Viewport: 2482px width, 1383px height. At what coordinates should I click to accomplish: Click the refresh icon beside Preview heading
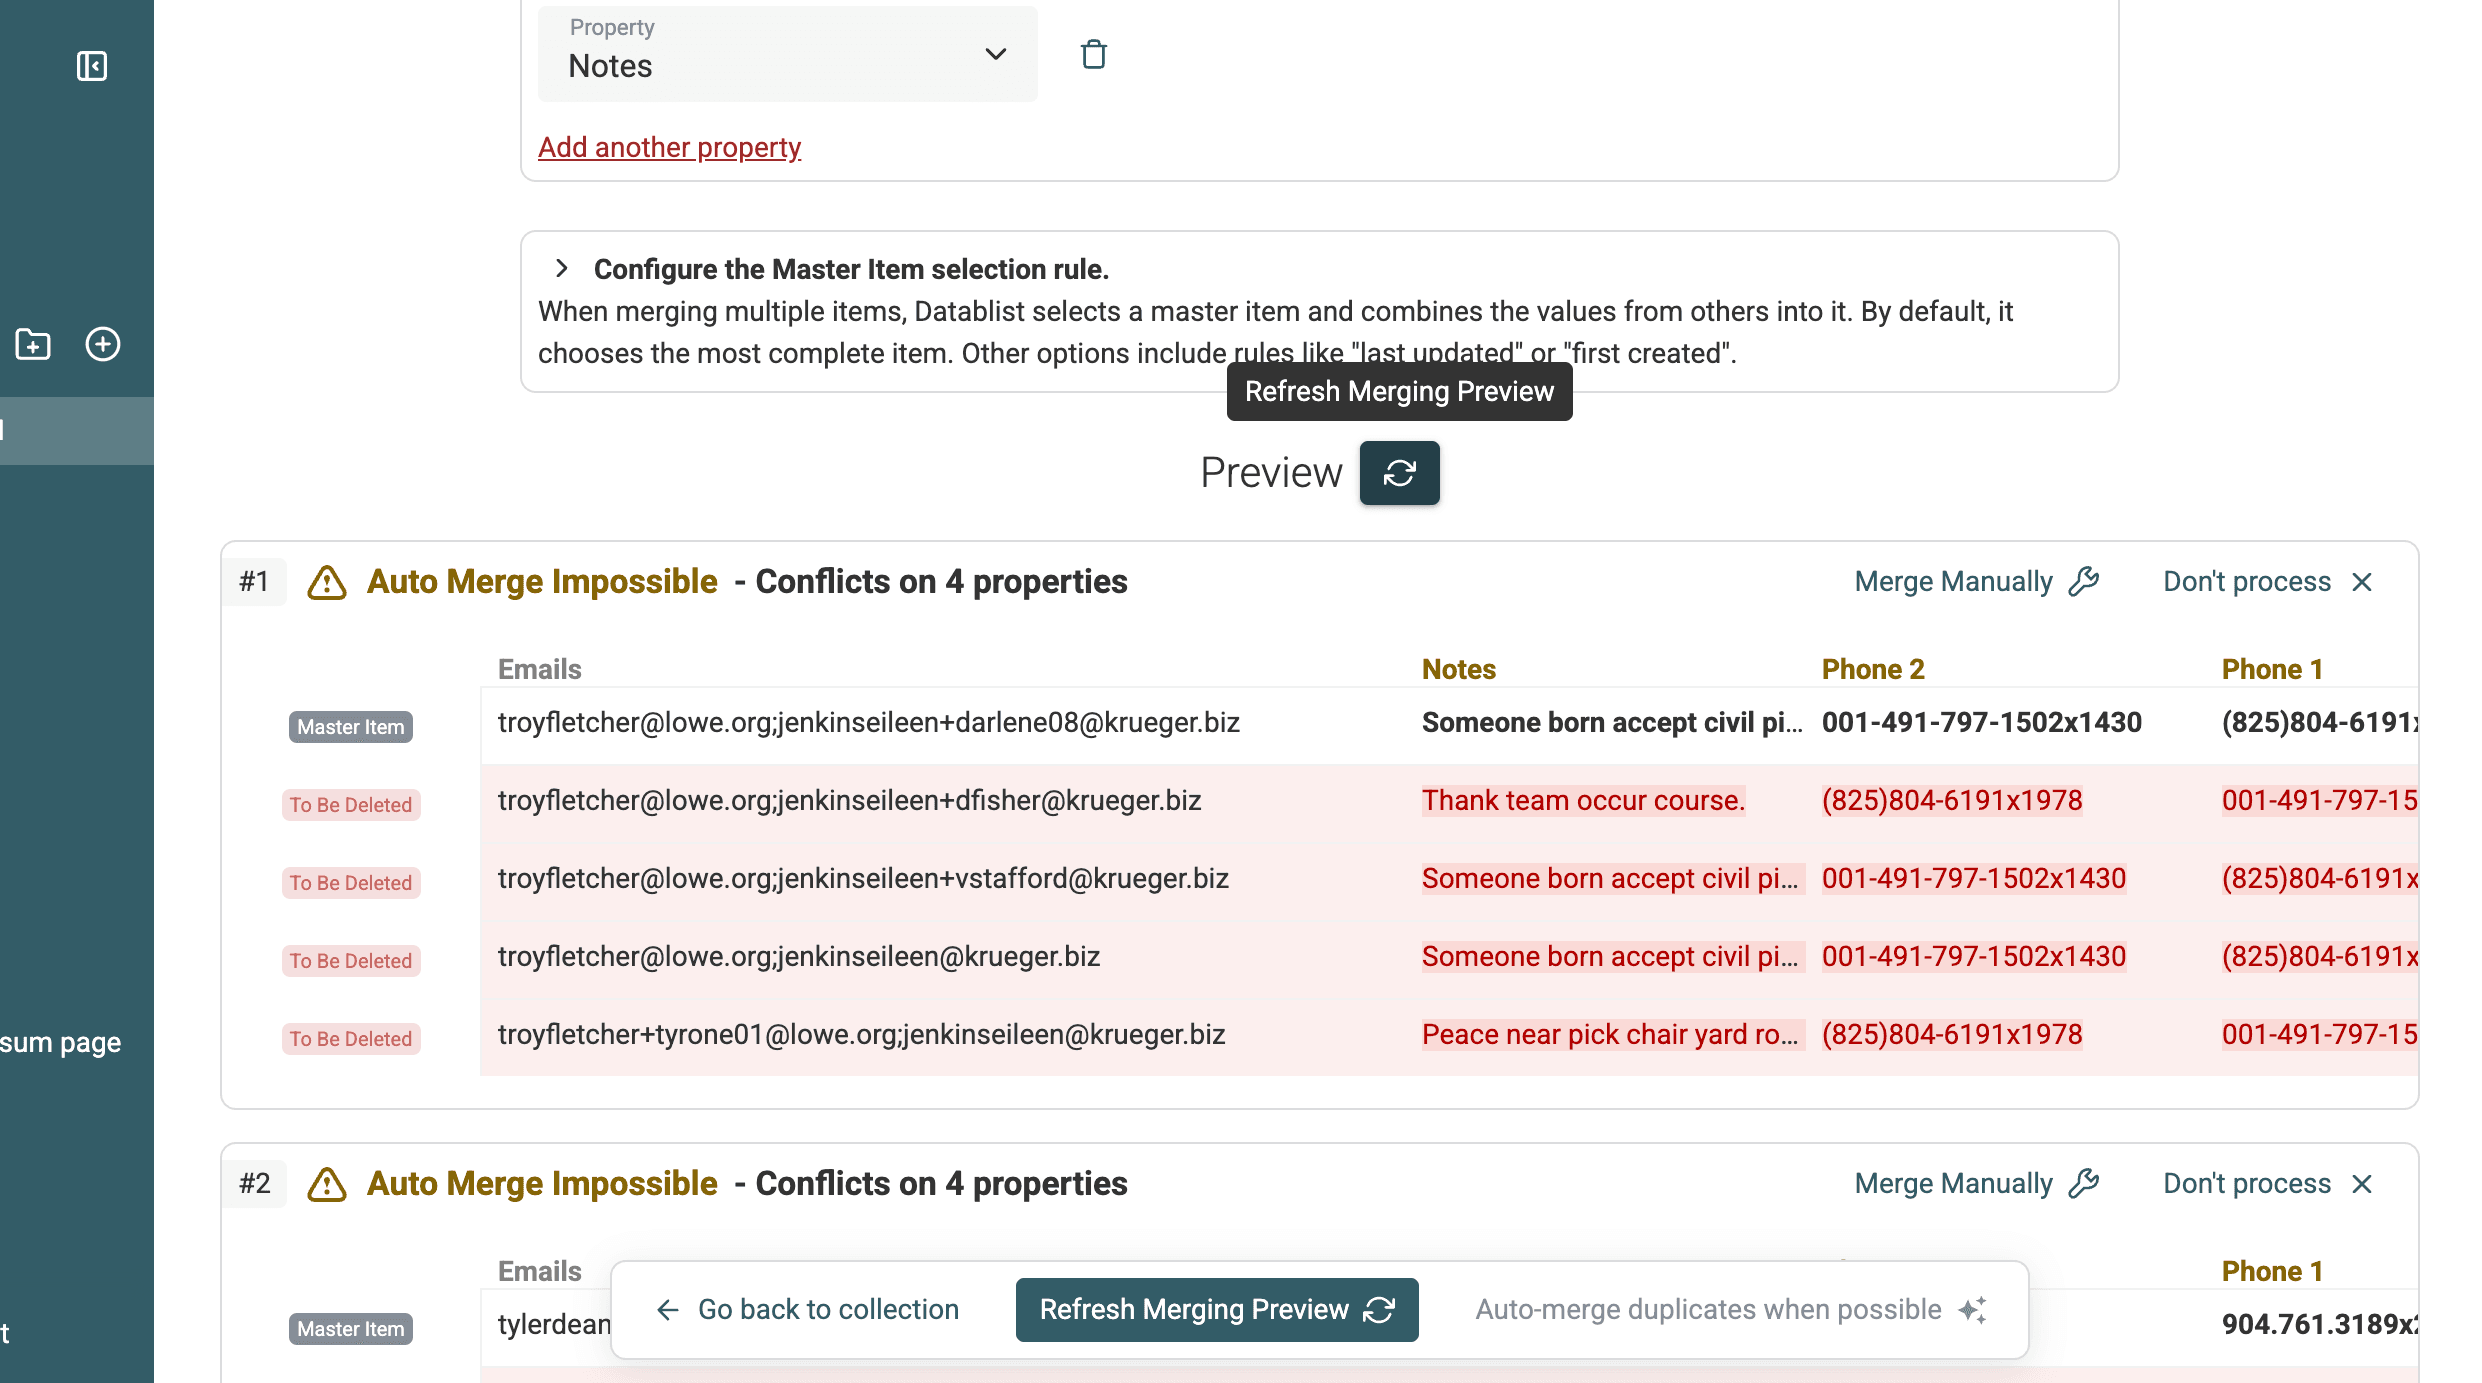[1399, 472]
